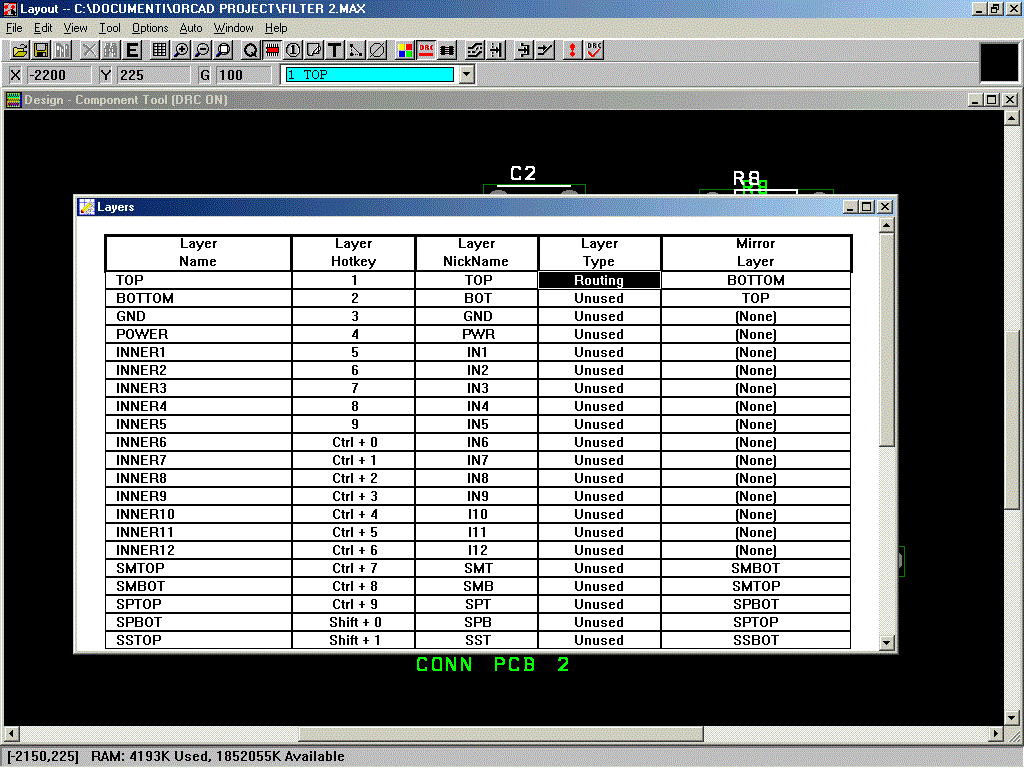The image size is (1024, 768).
Task: Click the Layer Hotkey column header
Action: click(353, 253)
